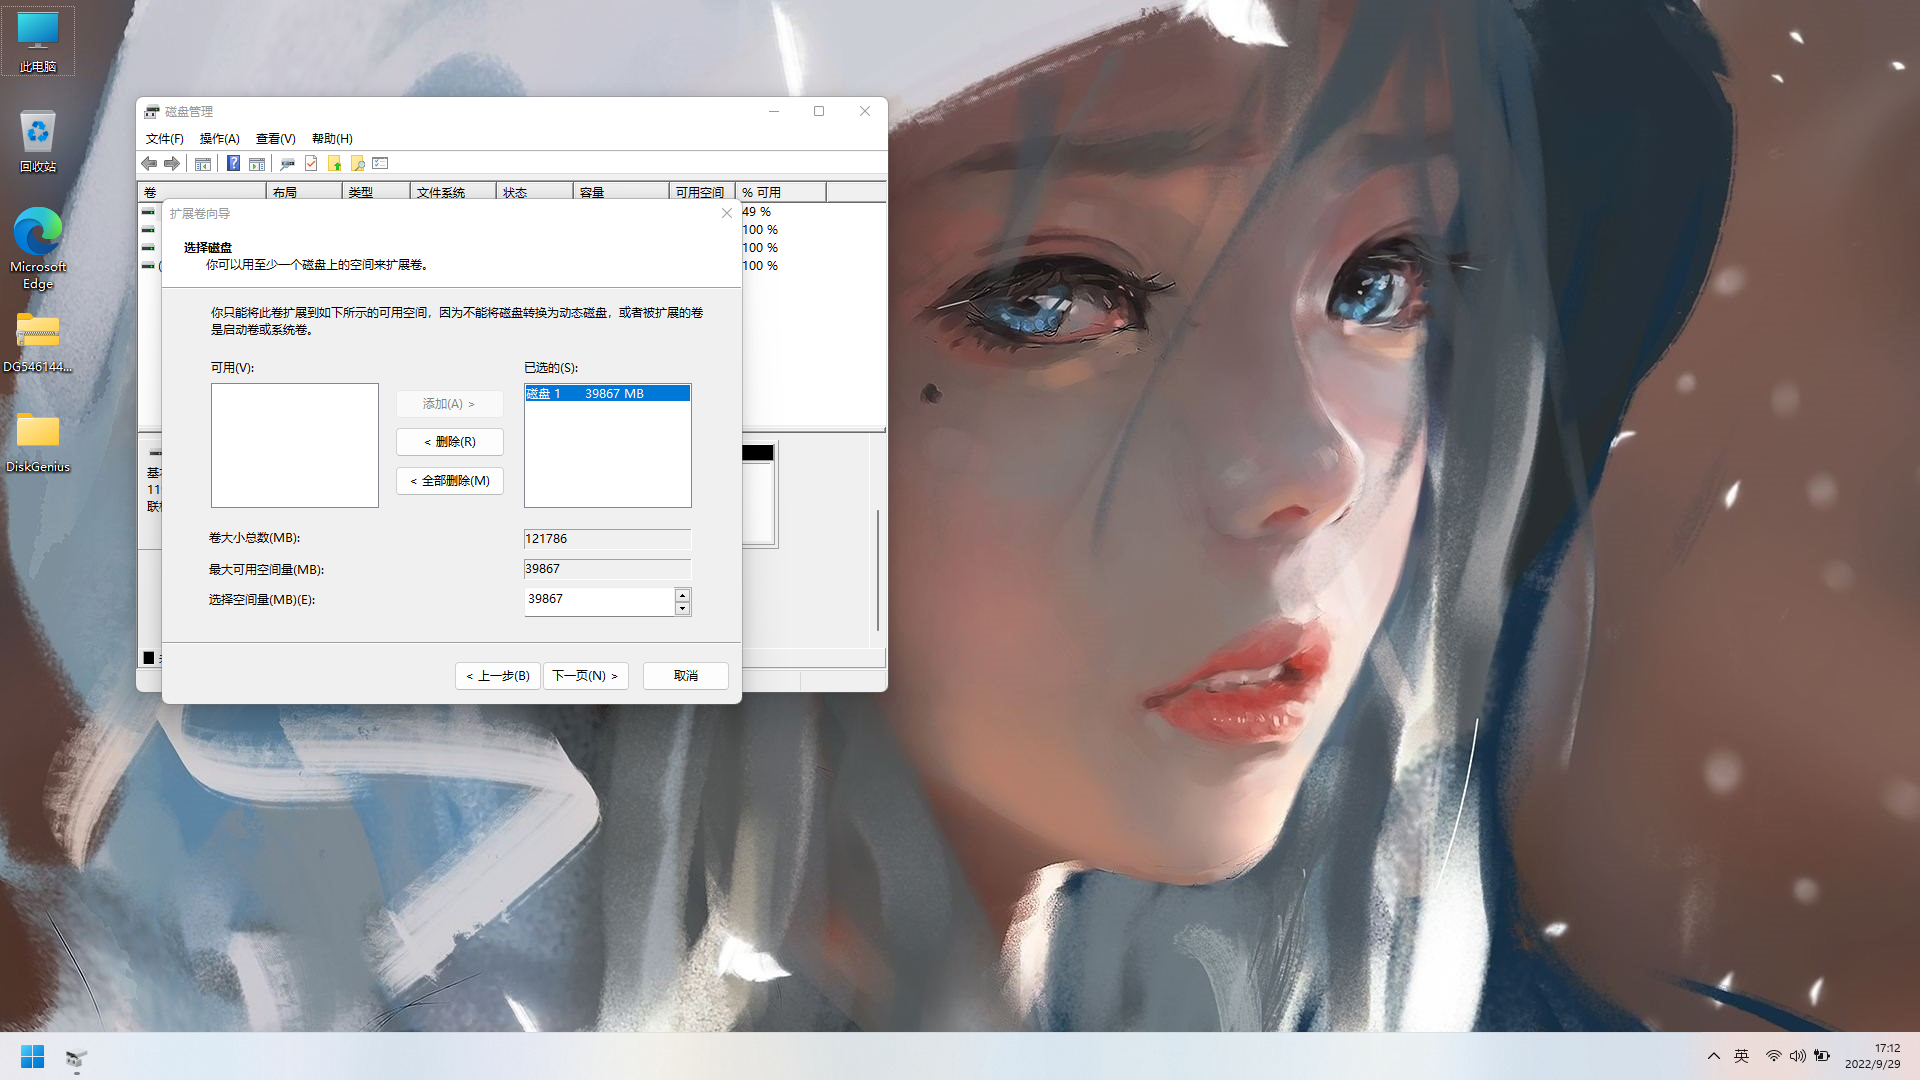Click the checkmark document toolbar icon
Screen dimensions: 1920x1080
311,163
